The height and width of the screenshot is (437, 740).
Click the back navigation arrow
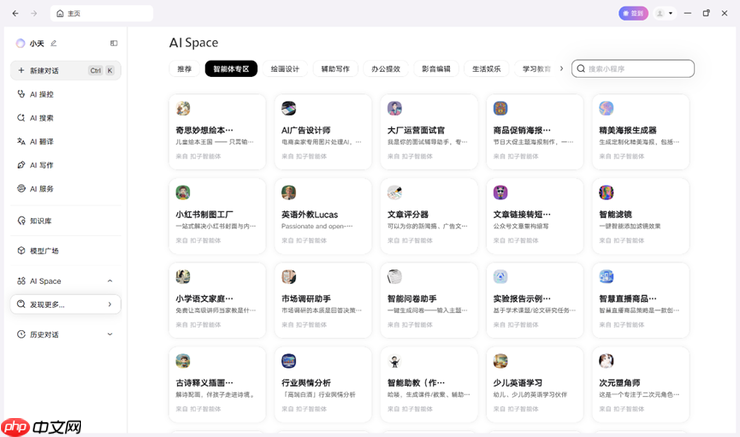tap(15, 13)
